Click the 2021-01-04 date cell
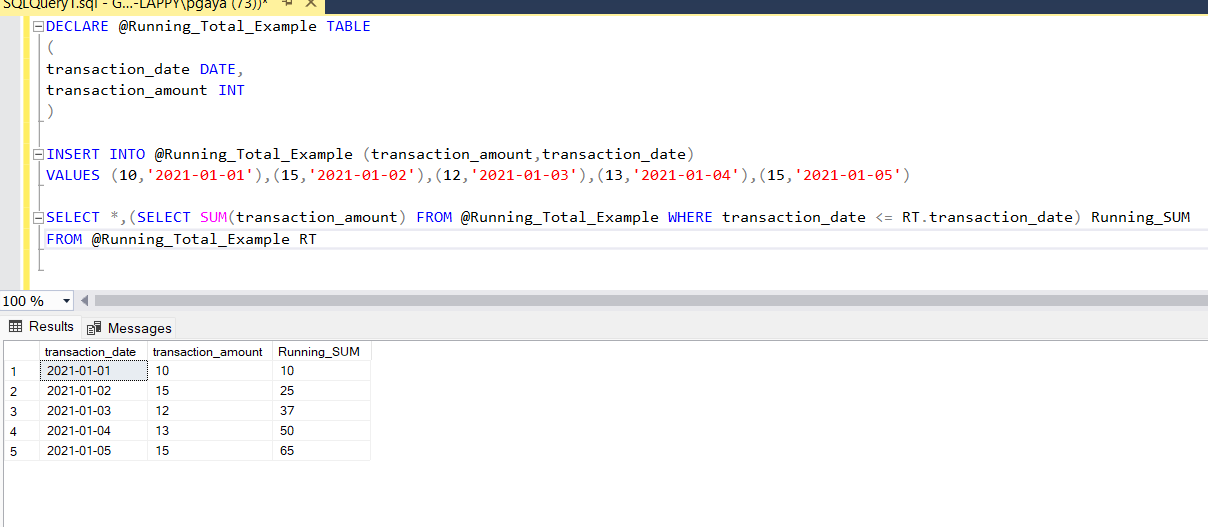 tap(93, 431)
